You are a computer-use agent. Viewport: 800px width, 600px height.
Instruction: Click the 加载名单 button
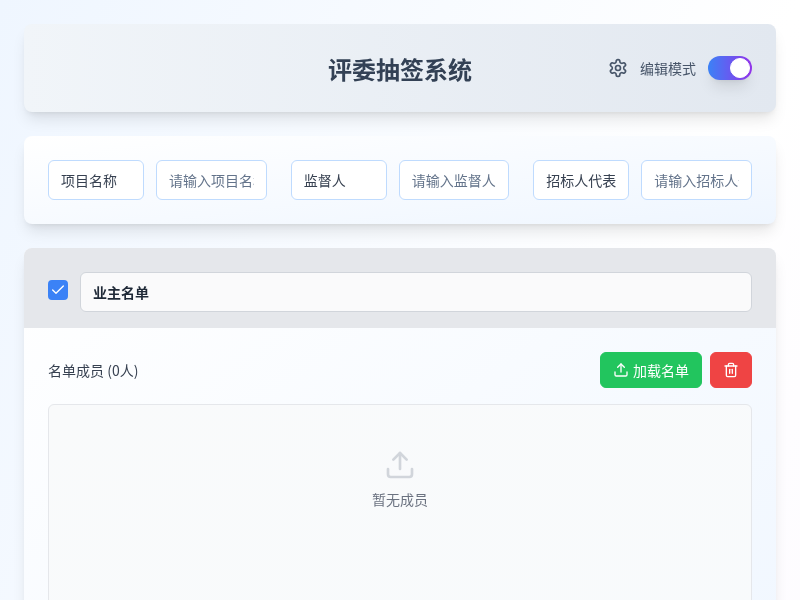point(651,370)
